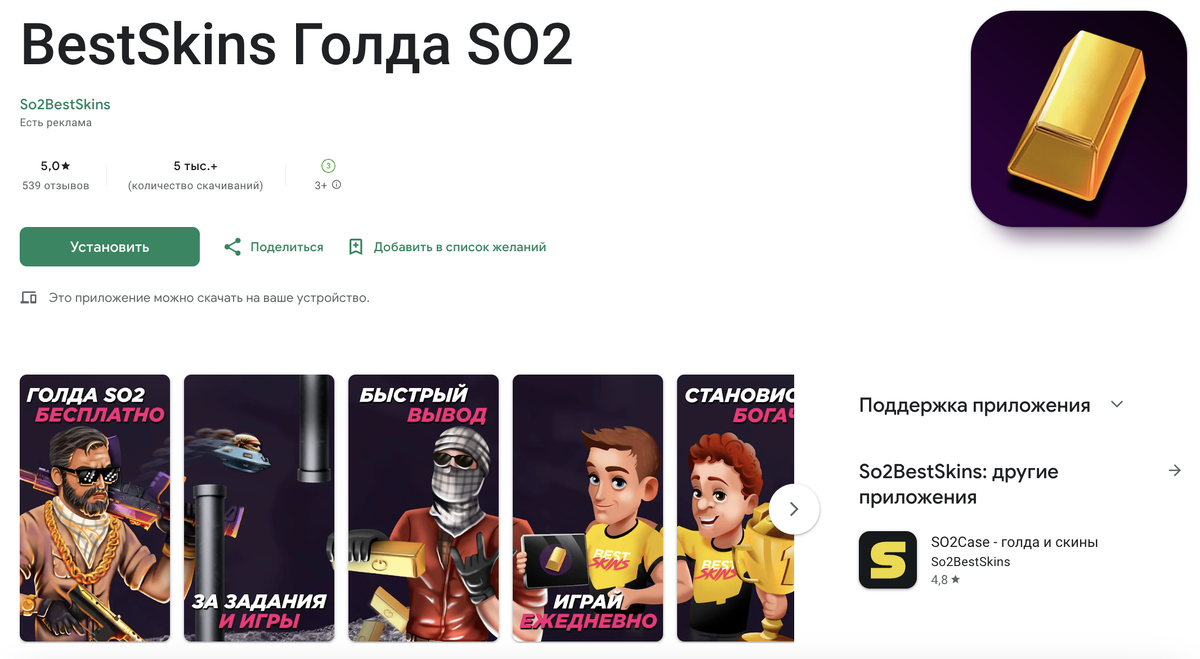Show next screenshots with carousel arrow
1200x659 pixels.
794,509
